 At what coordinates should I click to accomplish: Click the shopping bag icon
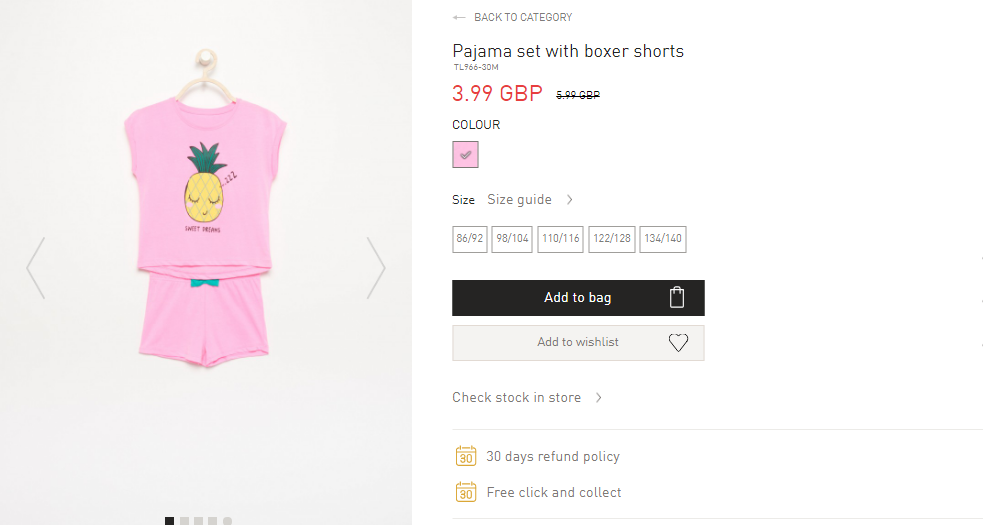point(676,297)
